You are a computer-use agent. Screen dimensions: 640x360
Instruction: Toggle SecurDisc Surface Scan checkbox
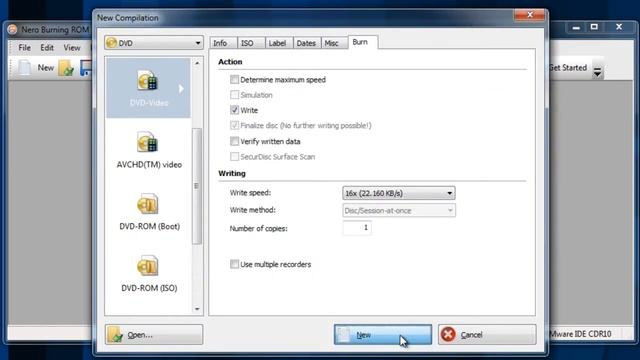pos(234,157)
